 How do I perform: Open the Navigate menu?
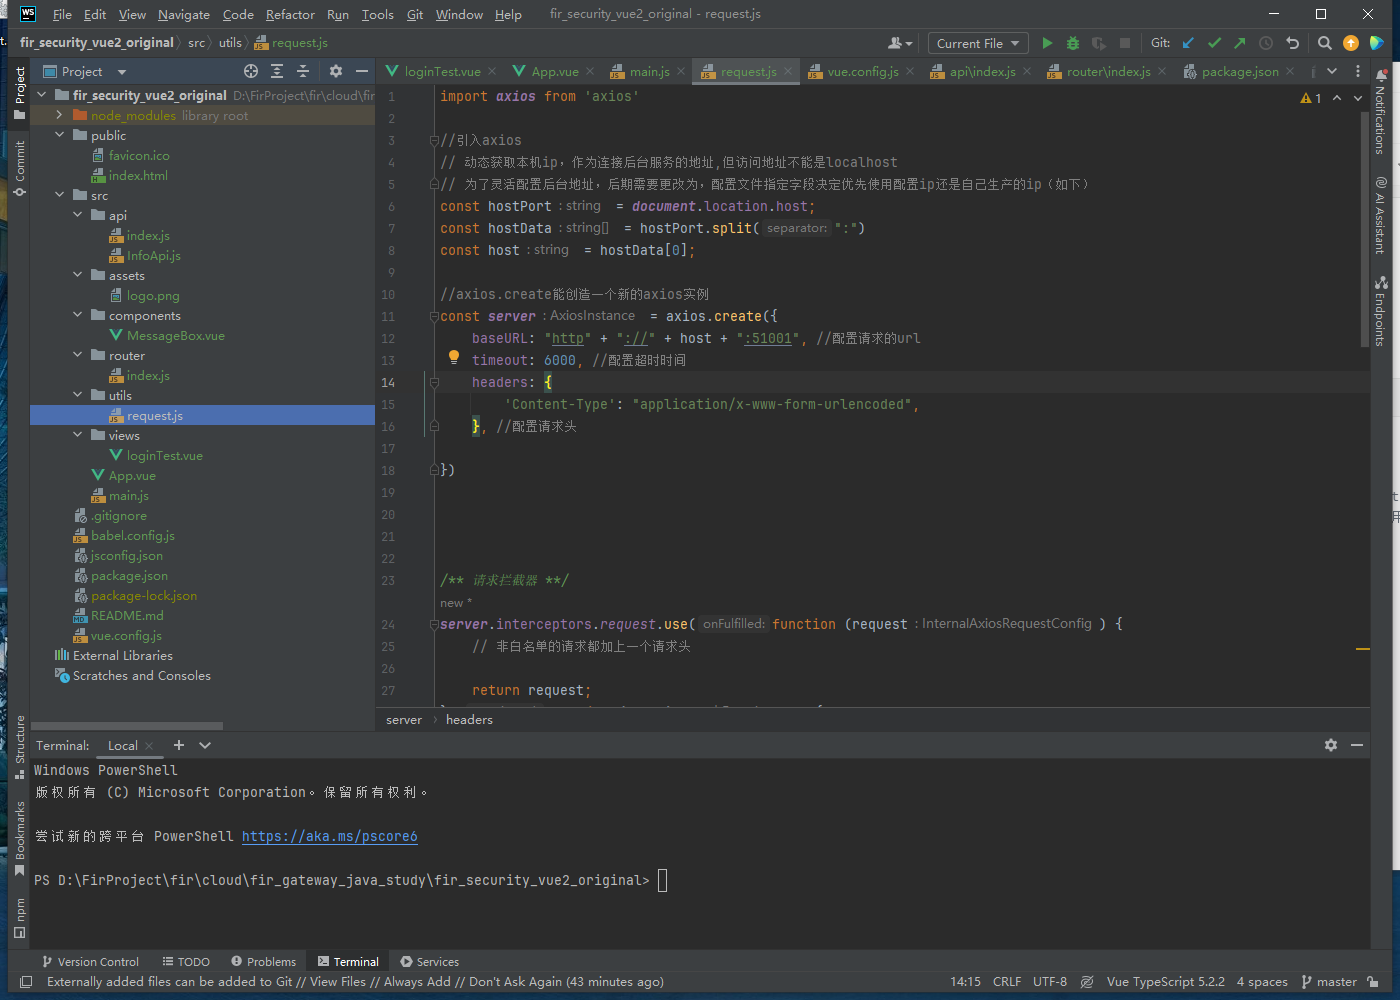point(184,14)
